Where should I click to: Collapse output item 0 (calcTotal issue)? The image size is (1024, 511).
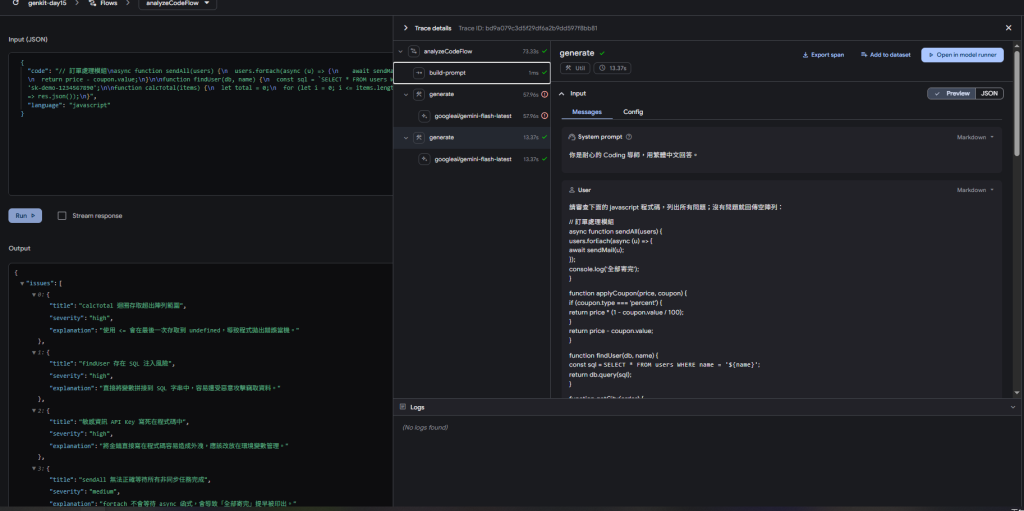pos(34,295)
